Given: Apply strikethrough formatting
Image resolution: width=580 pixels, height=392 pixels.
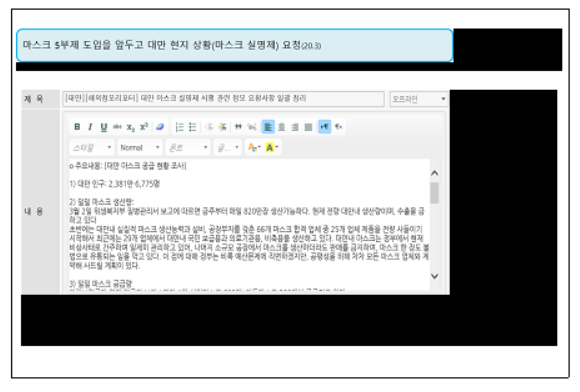Looking at the screenshot, I should [x=117, y=127].
